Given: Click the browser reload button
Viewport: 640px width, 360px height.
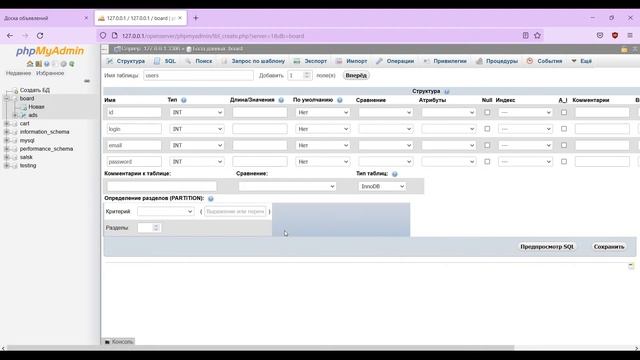Looking at the screenshot, I should (40, 36).
